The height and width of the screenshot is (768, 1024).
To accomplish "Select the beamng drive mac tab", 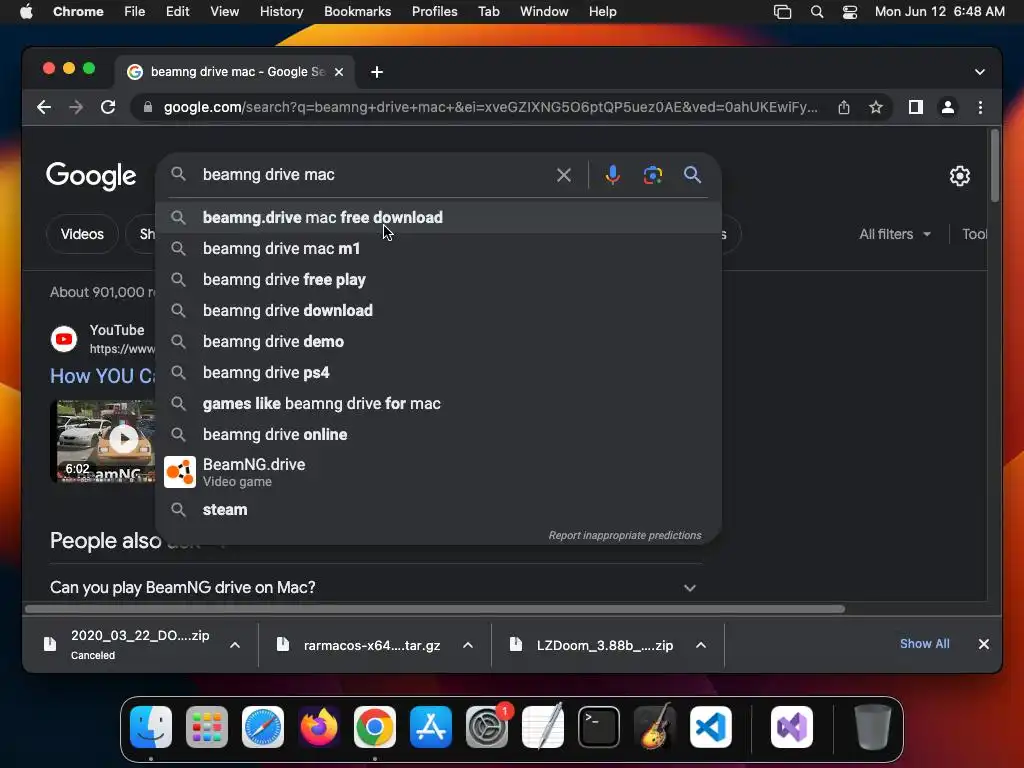I will [x=235, y=72].
